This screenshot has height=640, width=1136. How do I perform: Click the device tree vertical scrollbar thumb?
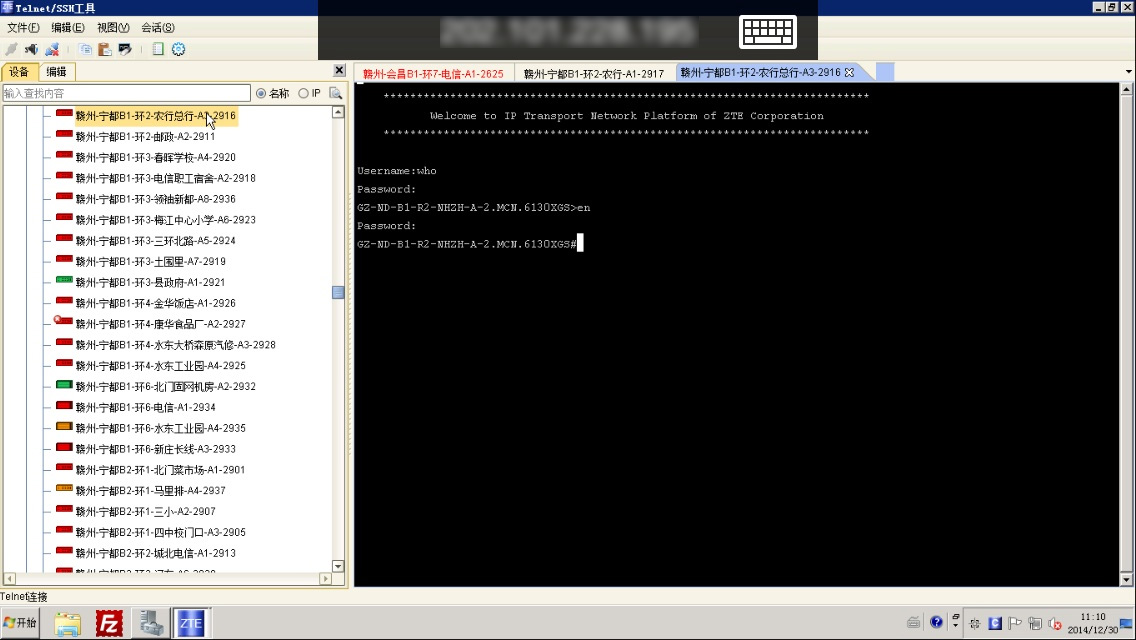[338, 292]
